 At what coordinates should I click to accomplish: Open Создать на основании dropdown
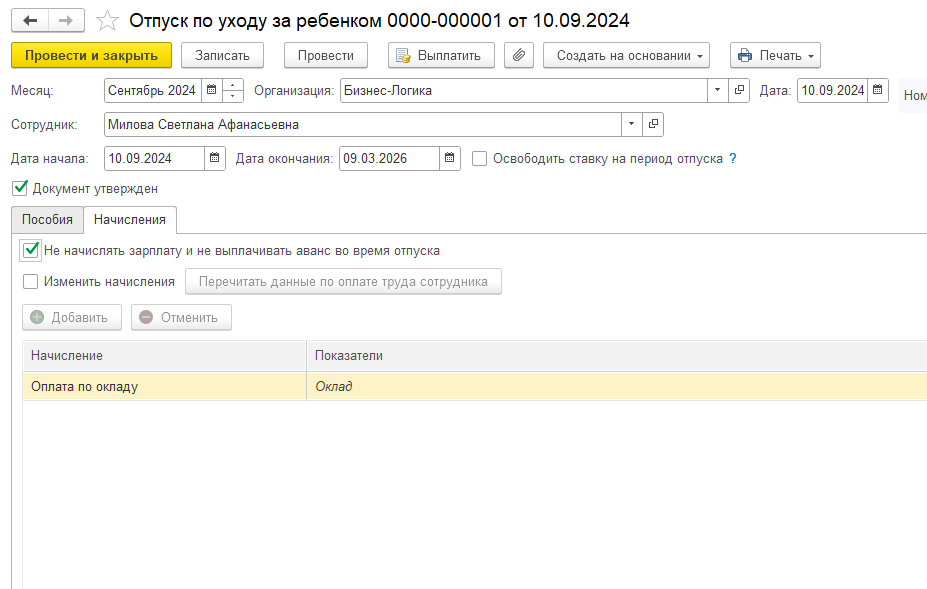[626, 56]
